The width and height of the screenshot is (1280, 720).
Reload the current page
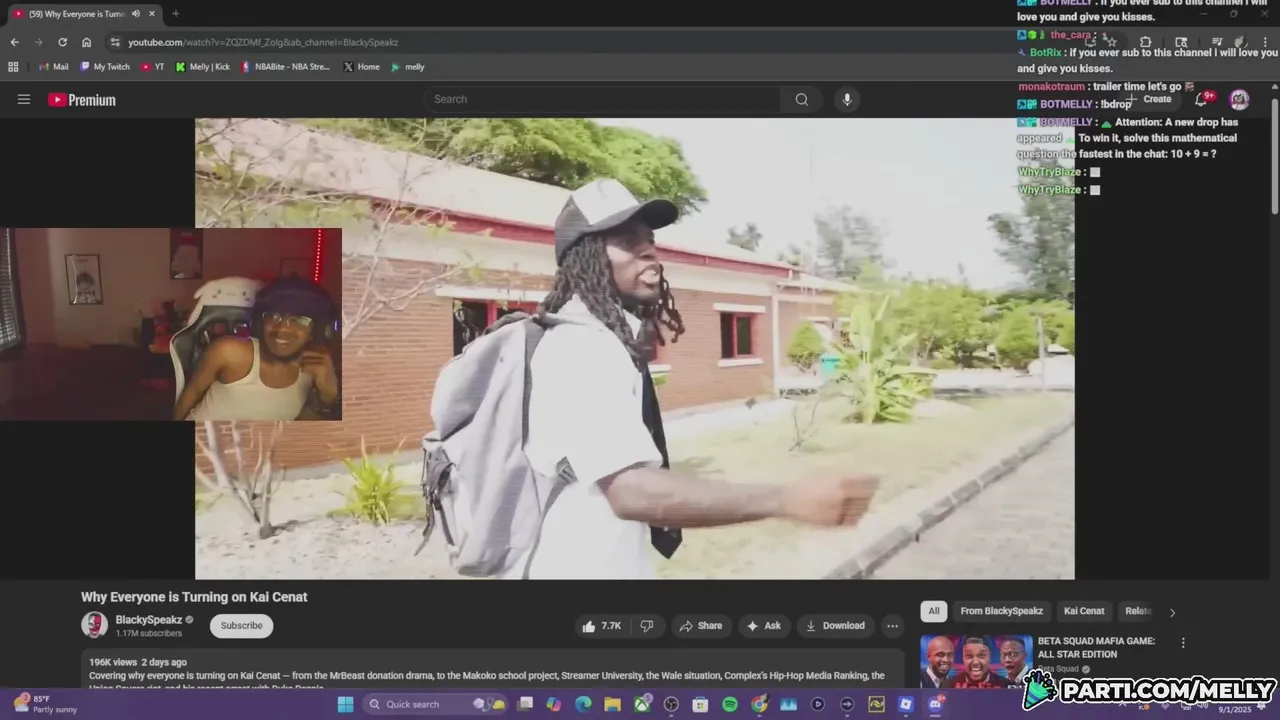pyautogui.click(x=62, y=42)
